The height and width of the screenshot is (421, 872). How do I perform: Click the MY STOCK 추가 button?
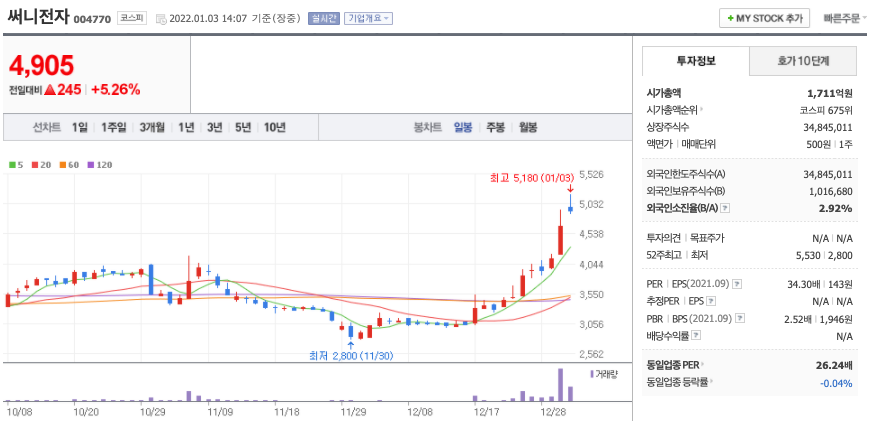[764, 18]
